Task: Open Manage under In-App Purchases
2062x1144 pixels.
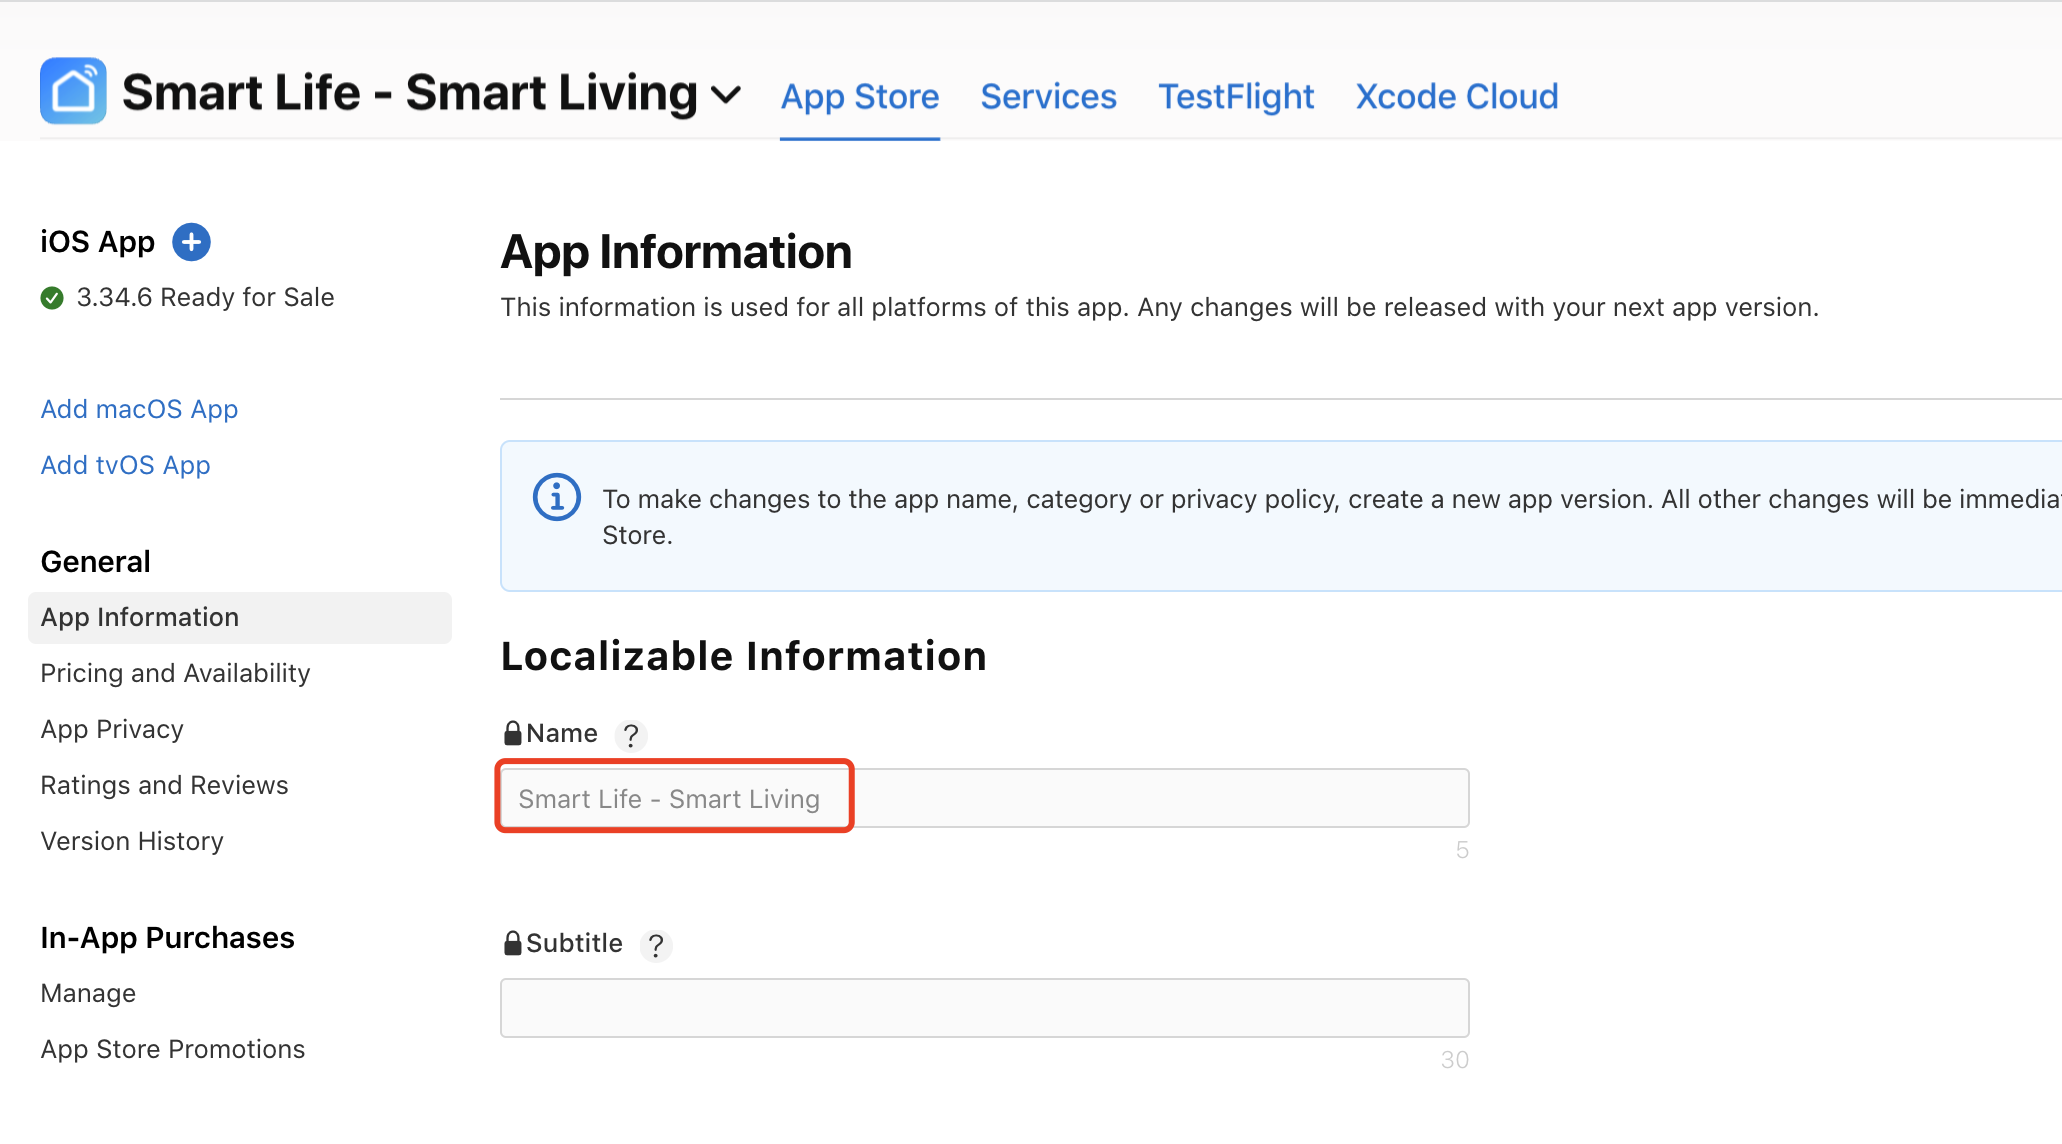Action: tap(88, 993)
